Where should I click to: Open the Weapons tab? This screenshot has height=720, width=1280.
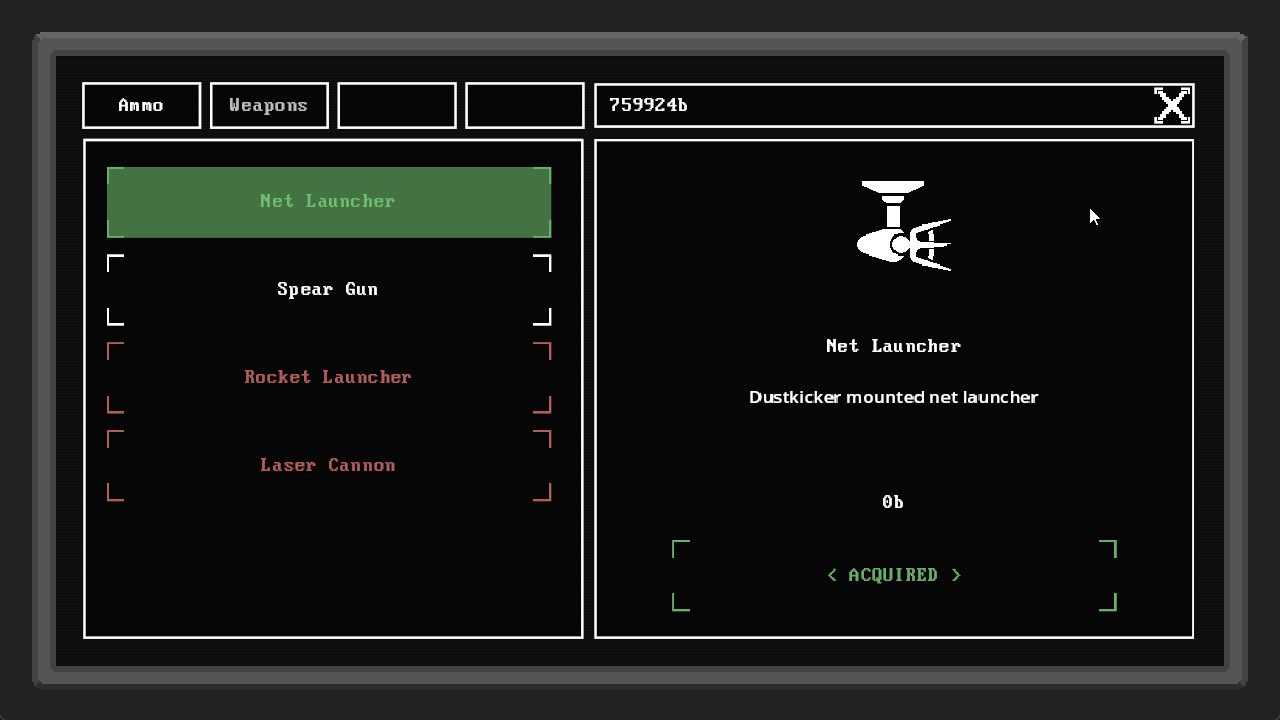[x=269, y=105]
